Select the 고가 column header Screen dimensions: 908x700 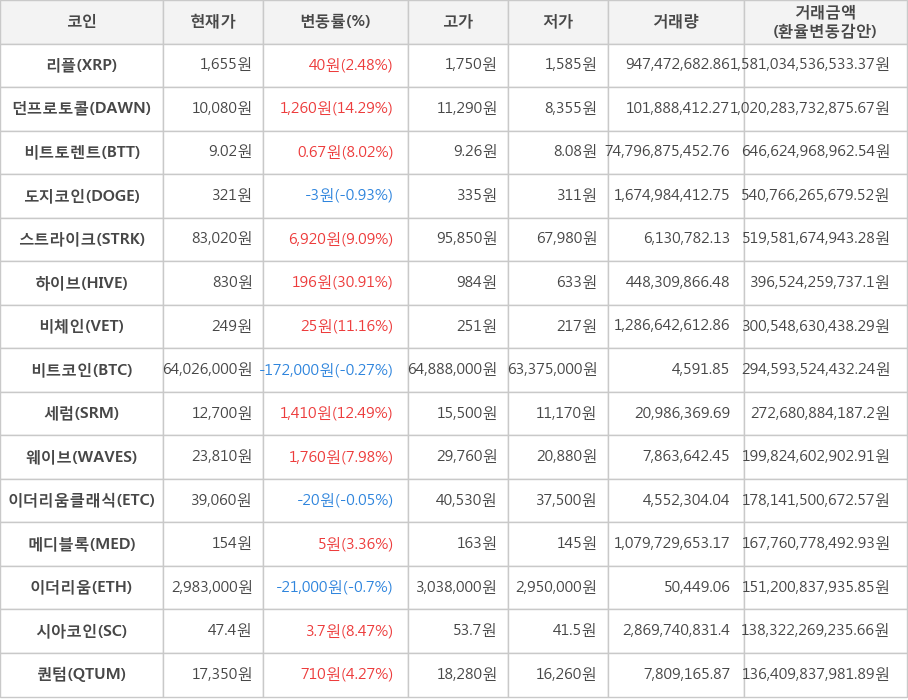click(458, 22)
